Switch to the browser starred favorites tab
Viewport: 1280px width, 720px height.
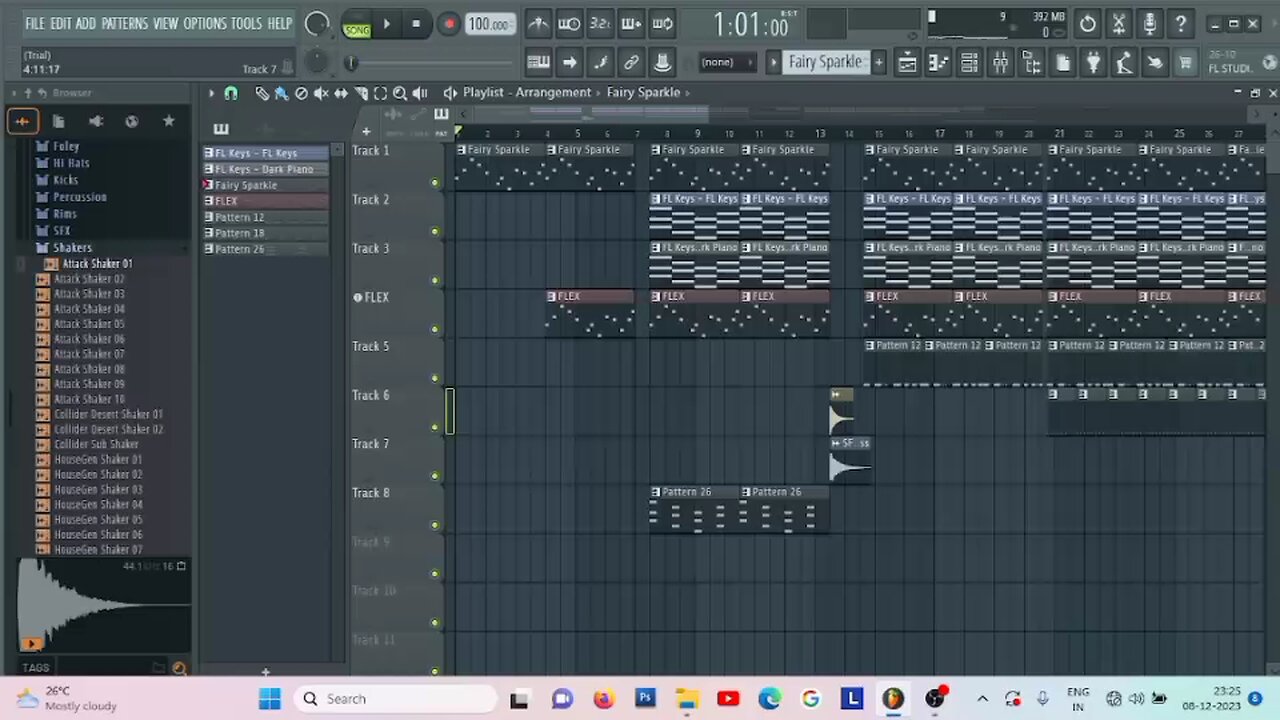coord(169,121)
